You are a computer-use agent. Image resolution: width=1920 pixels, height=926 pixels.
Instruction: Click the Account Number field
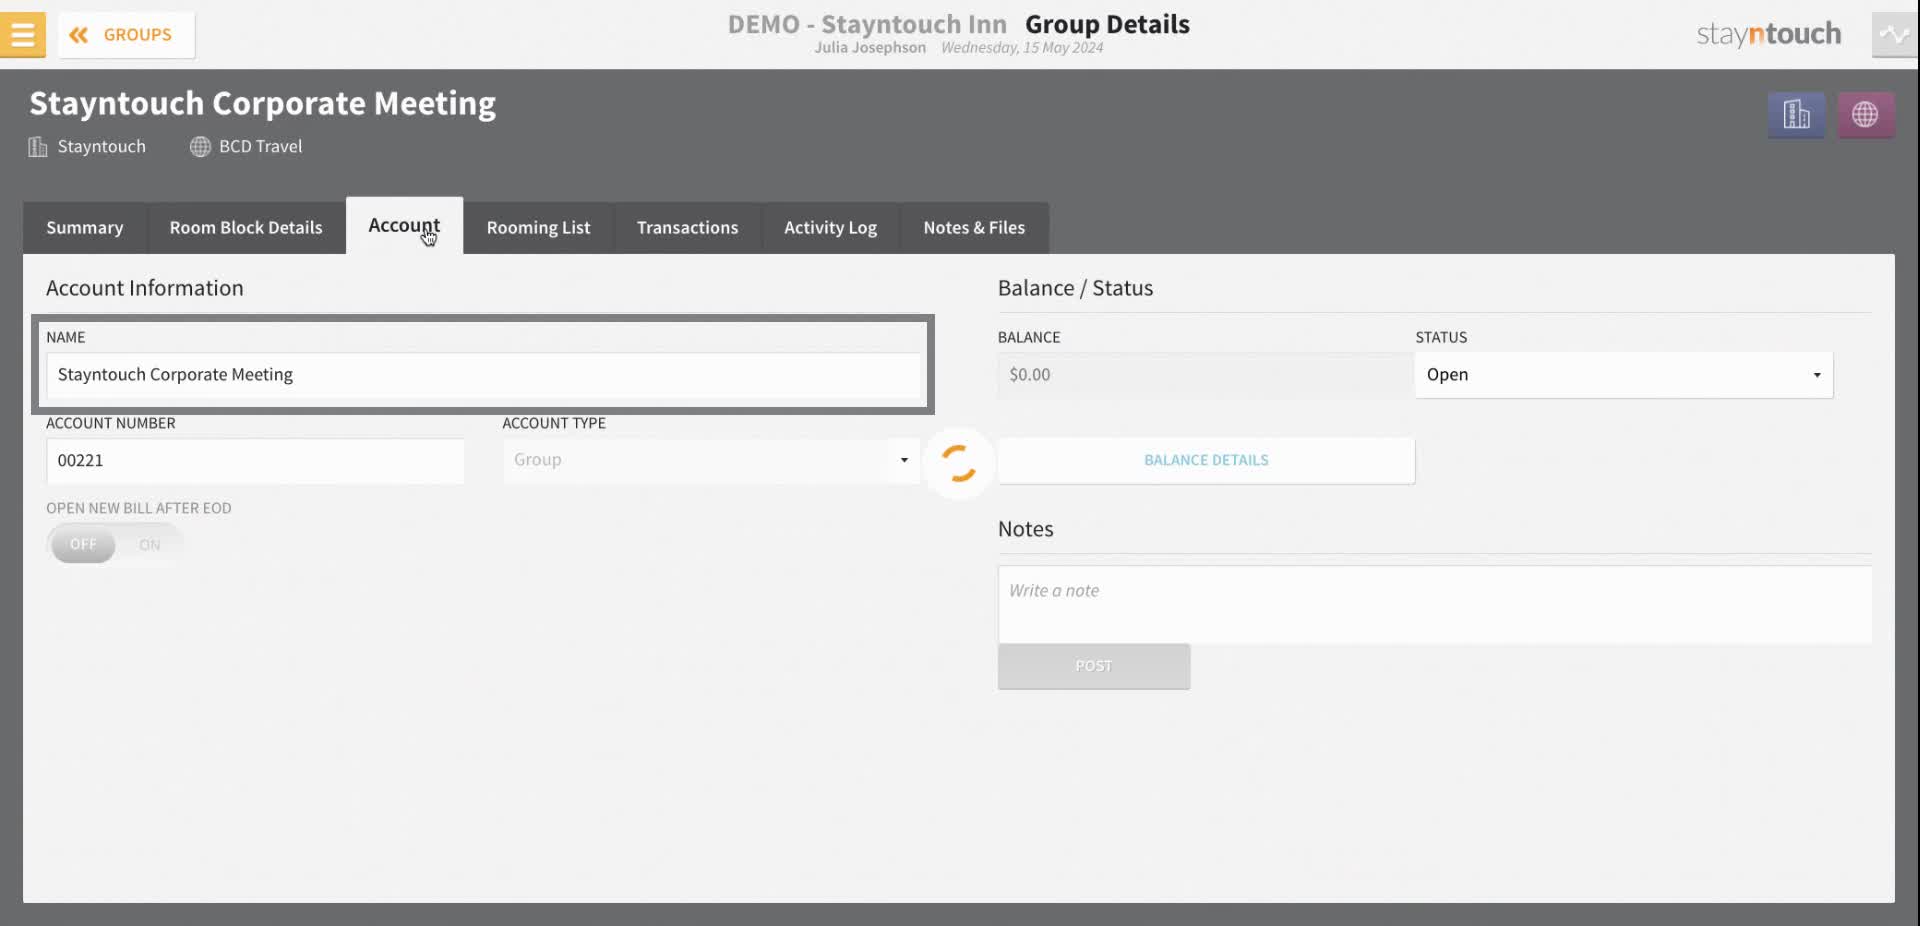point(255,461)
